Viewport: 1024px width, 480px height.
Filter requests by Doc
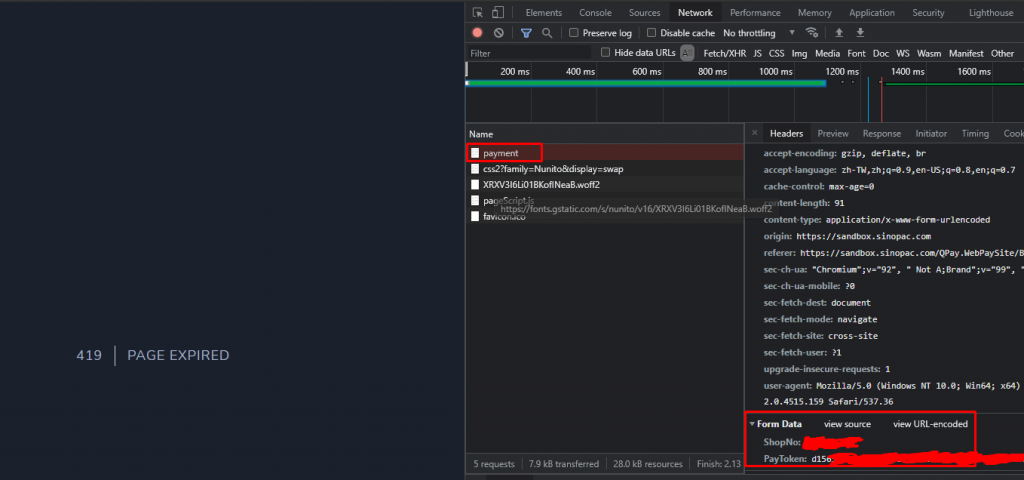tap(880, 54)
